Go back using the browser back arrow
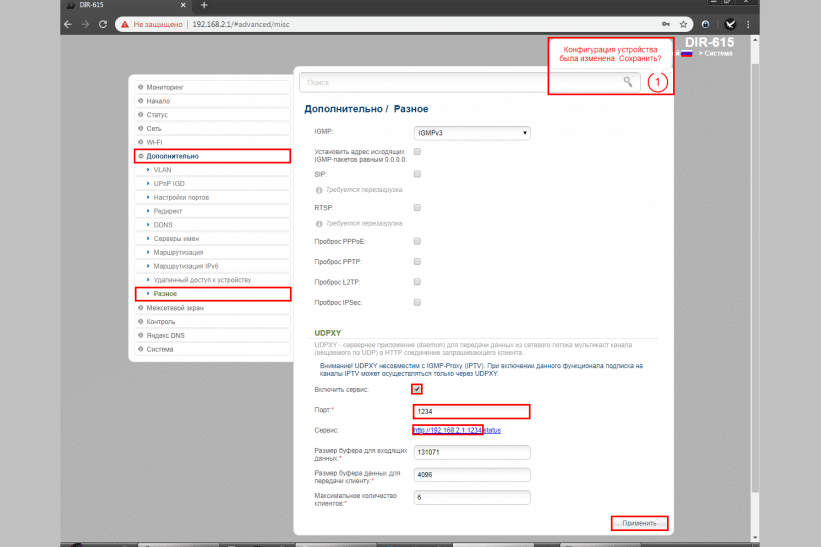 tap(67, 23)
